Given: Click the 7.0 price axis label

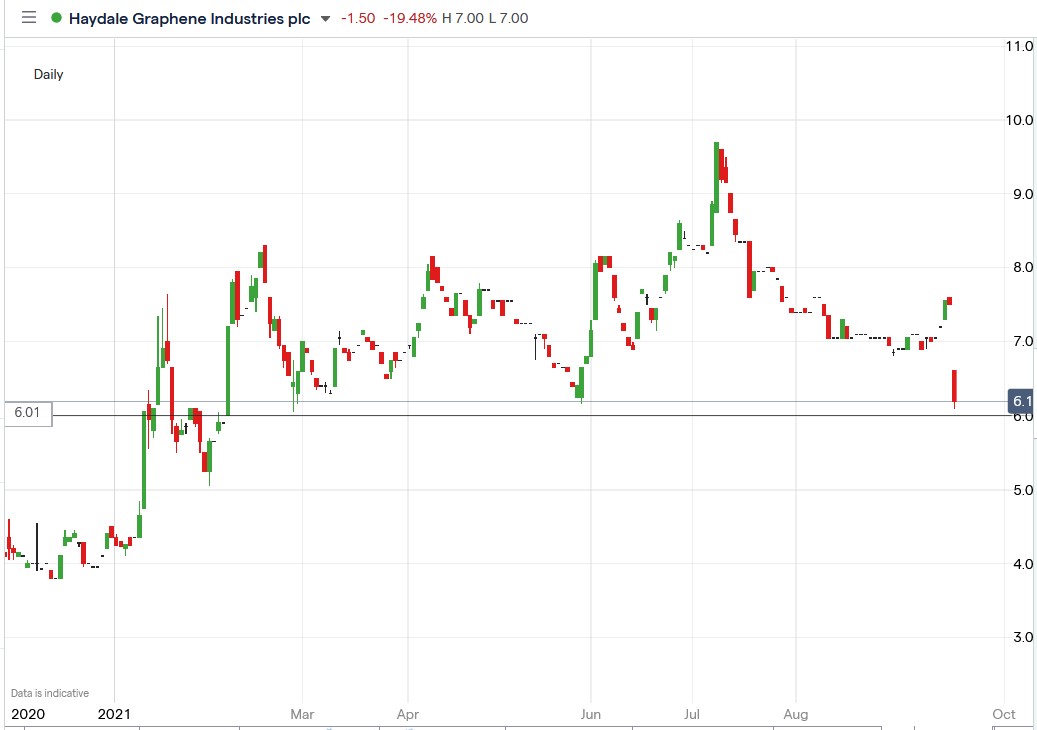Looking at the screenshot, I should (x=1022, y=341).
